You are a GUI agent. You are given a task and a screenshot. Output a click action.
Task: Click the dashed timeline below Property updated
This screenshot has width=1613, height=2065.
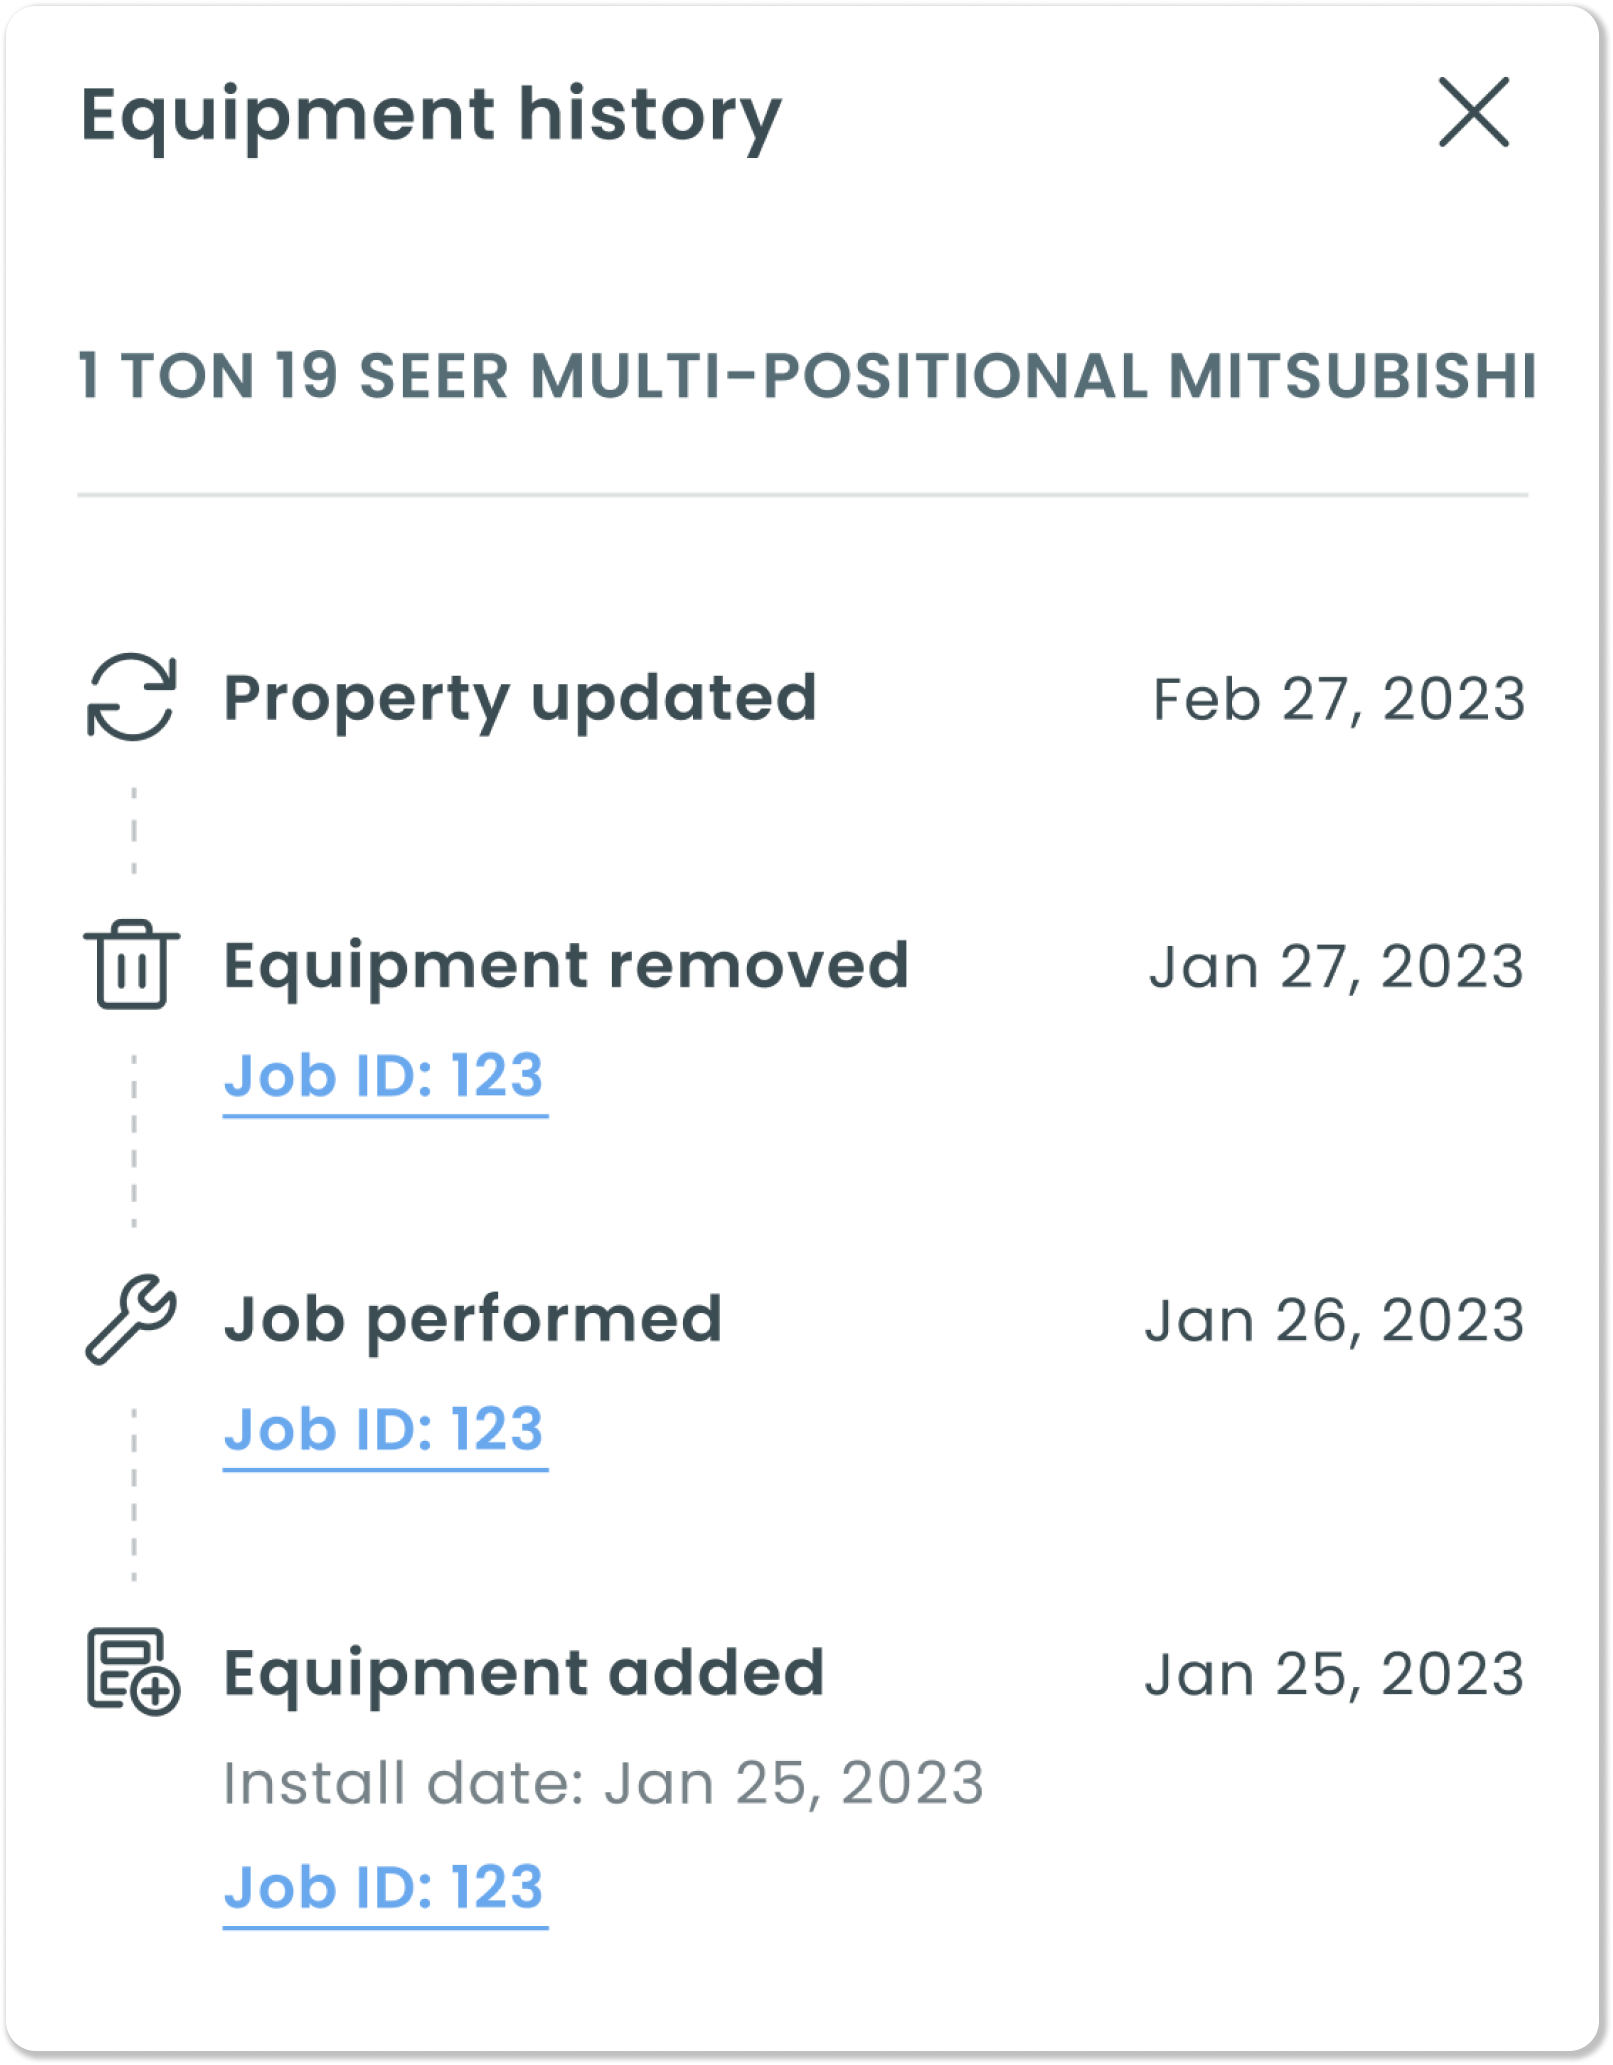pos(134,830)
